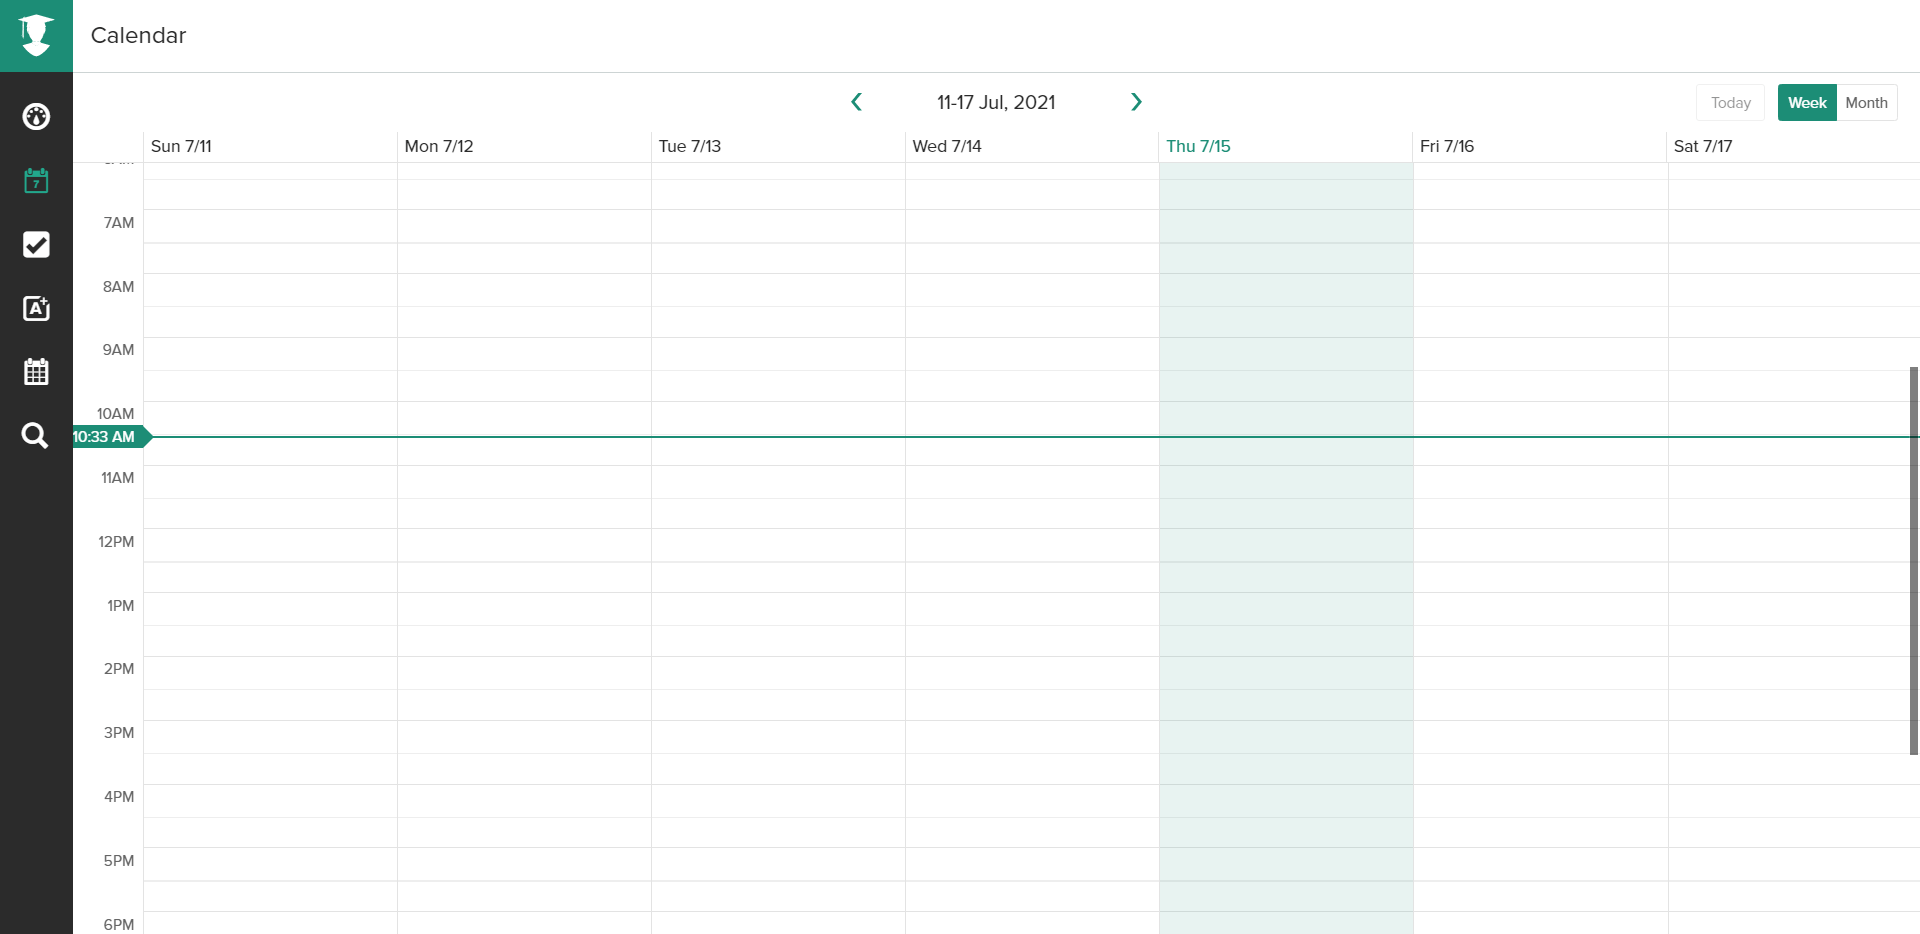
Task: Open the Grades section via A+ icon
Action: pos(36,309)
